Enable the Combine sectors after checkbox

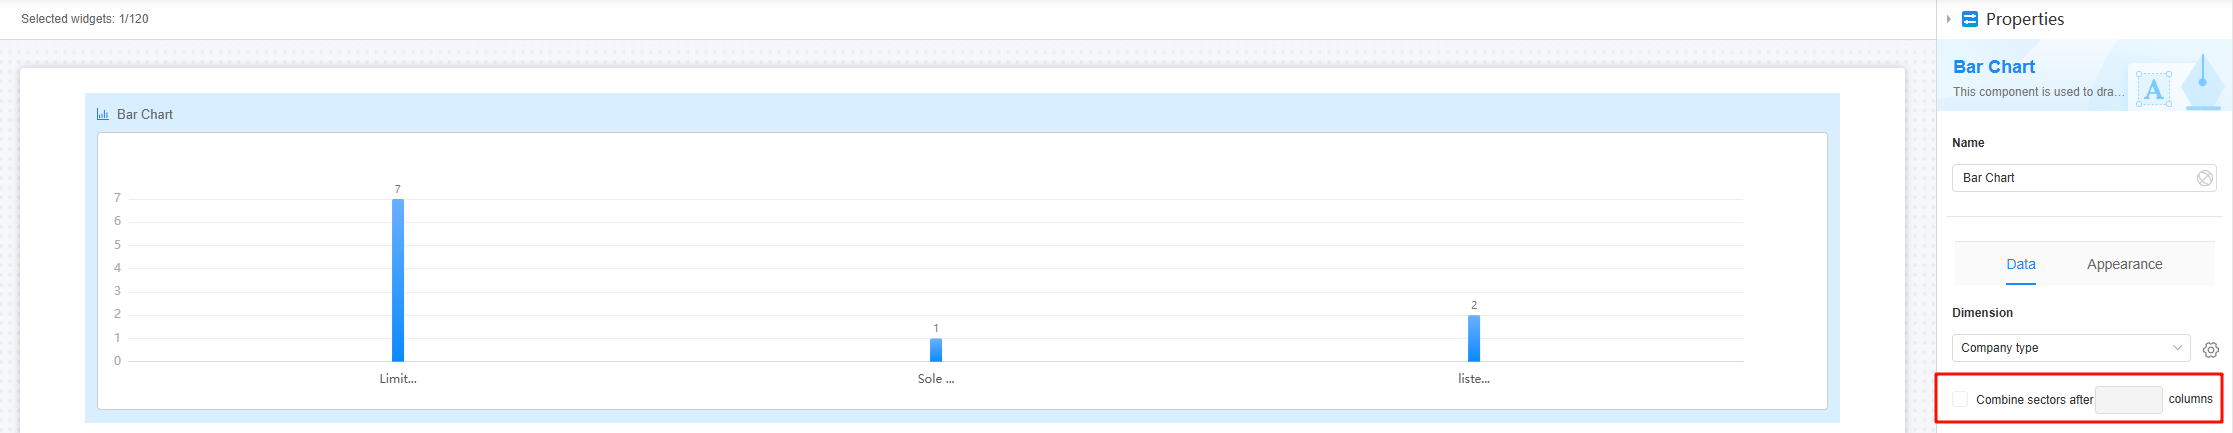1960,399
